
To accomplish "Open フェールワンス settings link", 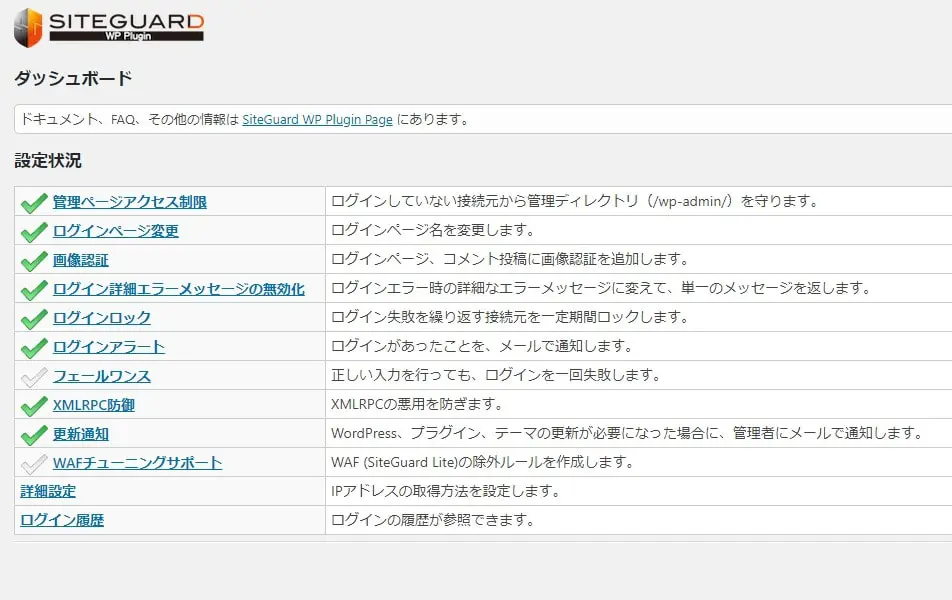I will [102, 376].
